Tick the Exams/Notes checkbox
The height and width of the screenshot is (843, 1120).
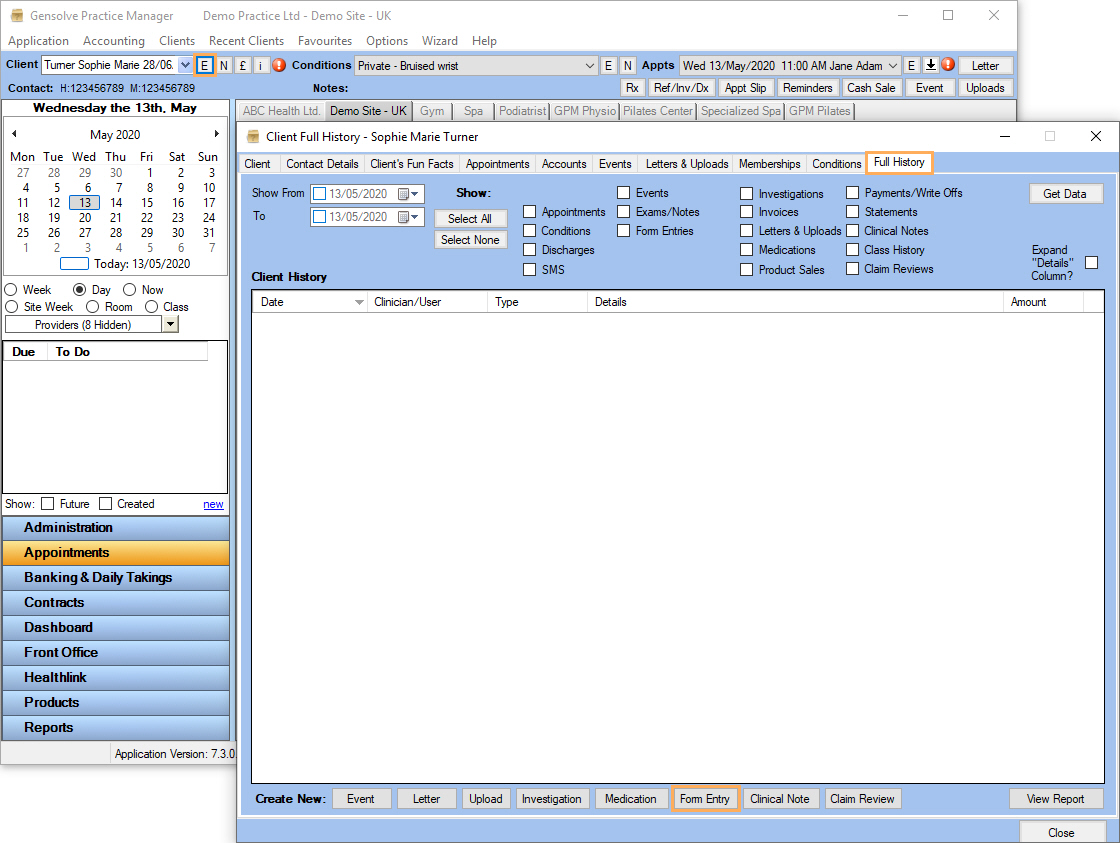(x=624, y=211)
